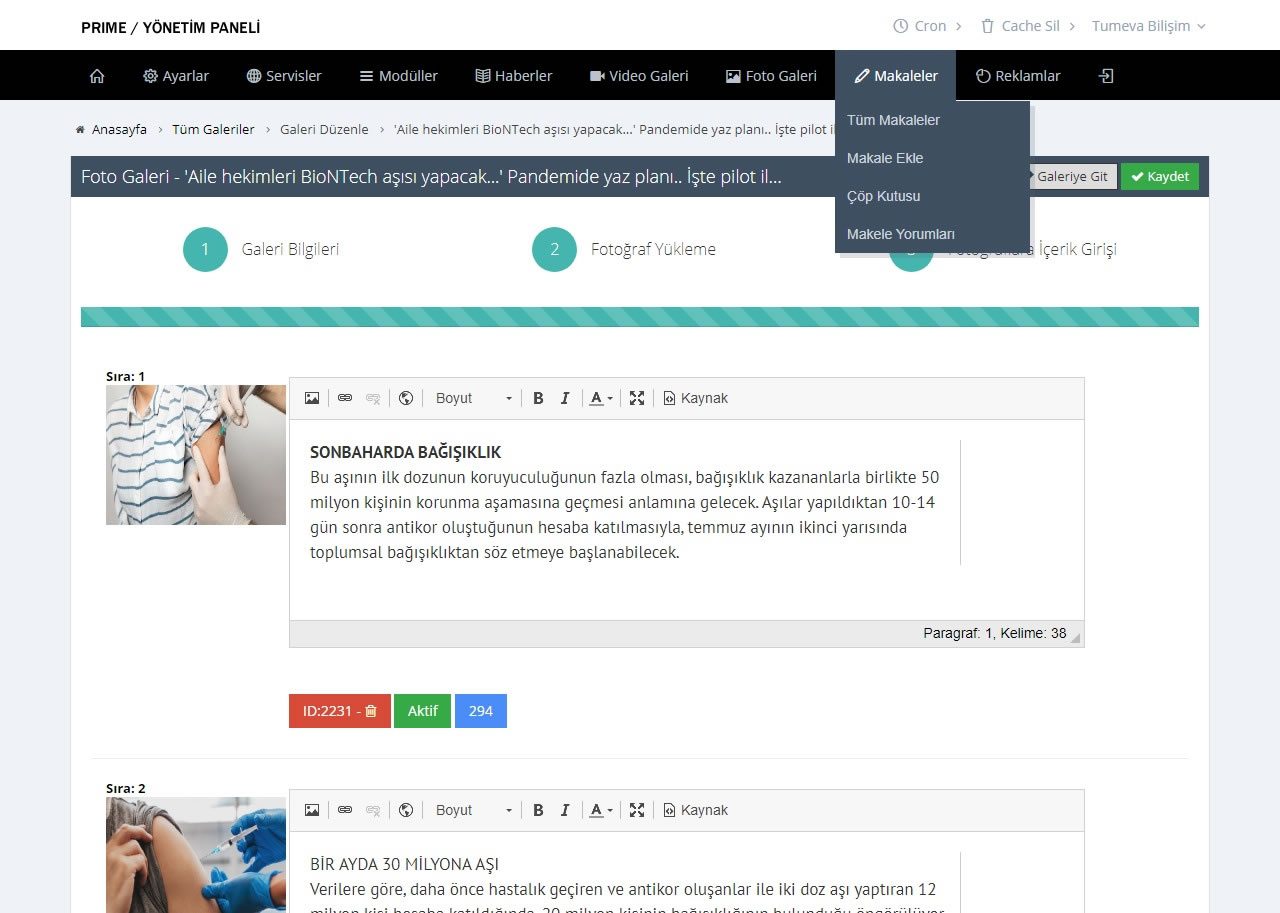
Task: Open Ayarlar menu
Action: [x=176, y=76]
